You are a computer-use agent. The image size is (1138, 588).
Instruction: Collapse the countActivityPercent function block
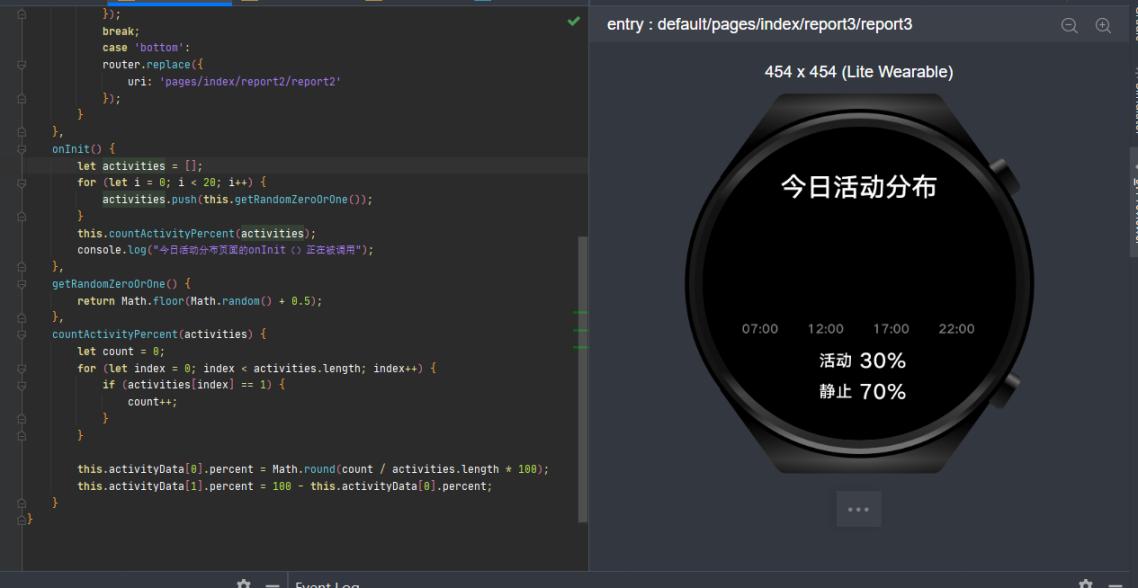[22, 334]
